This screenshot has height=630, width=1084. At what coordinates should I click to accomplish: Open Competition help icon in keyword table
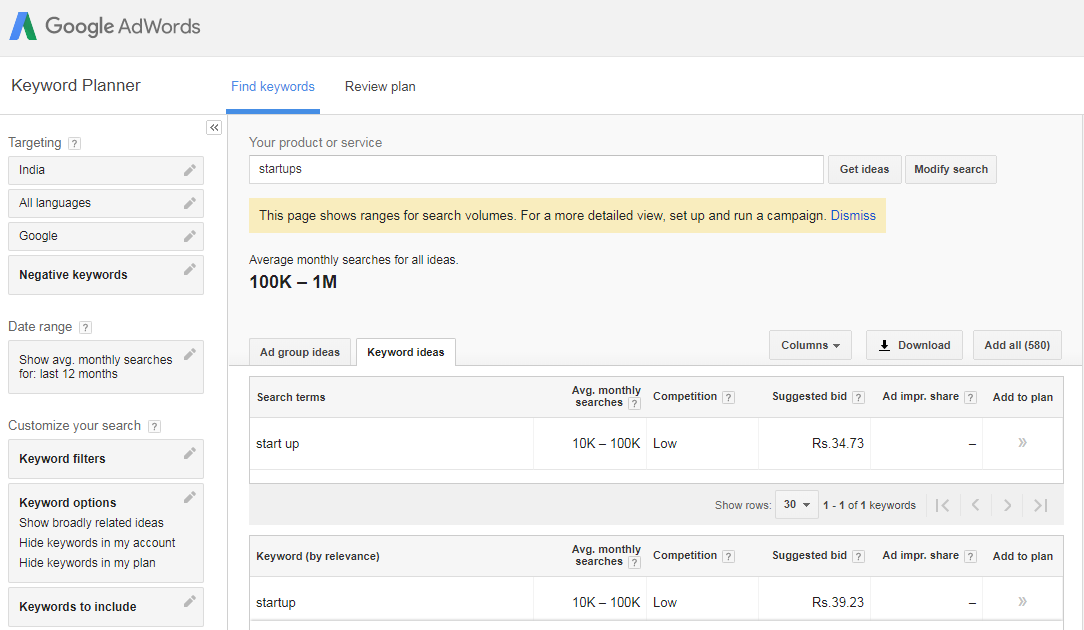(x=728, y=556)
